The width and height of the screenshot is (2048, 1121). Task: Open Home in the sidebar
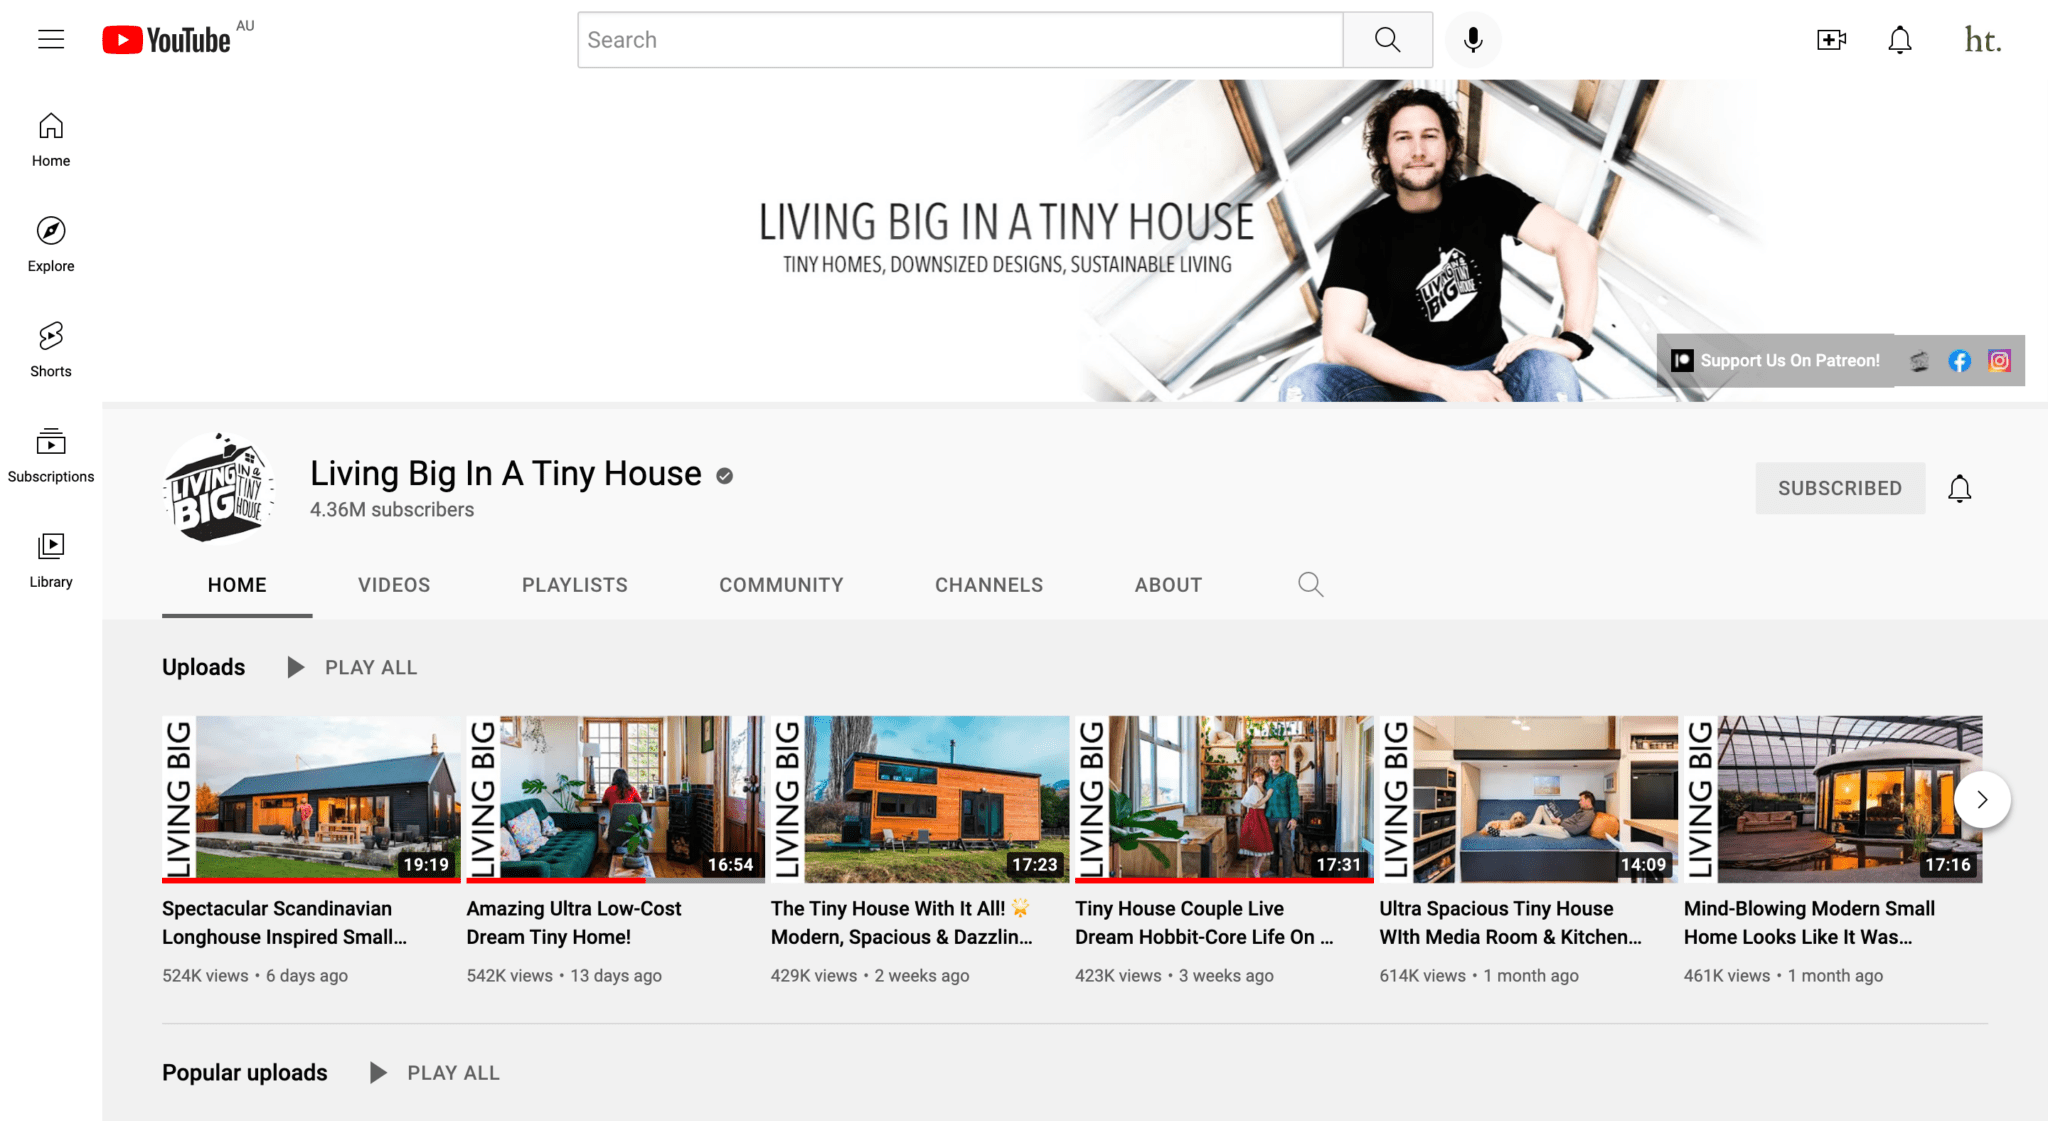pos(51,140)
